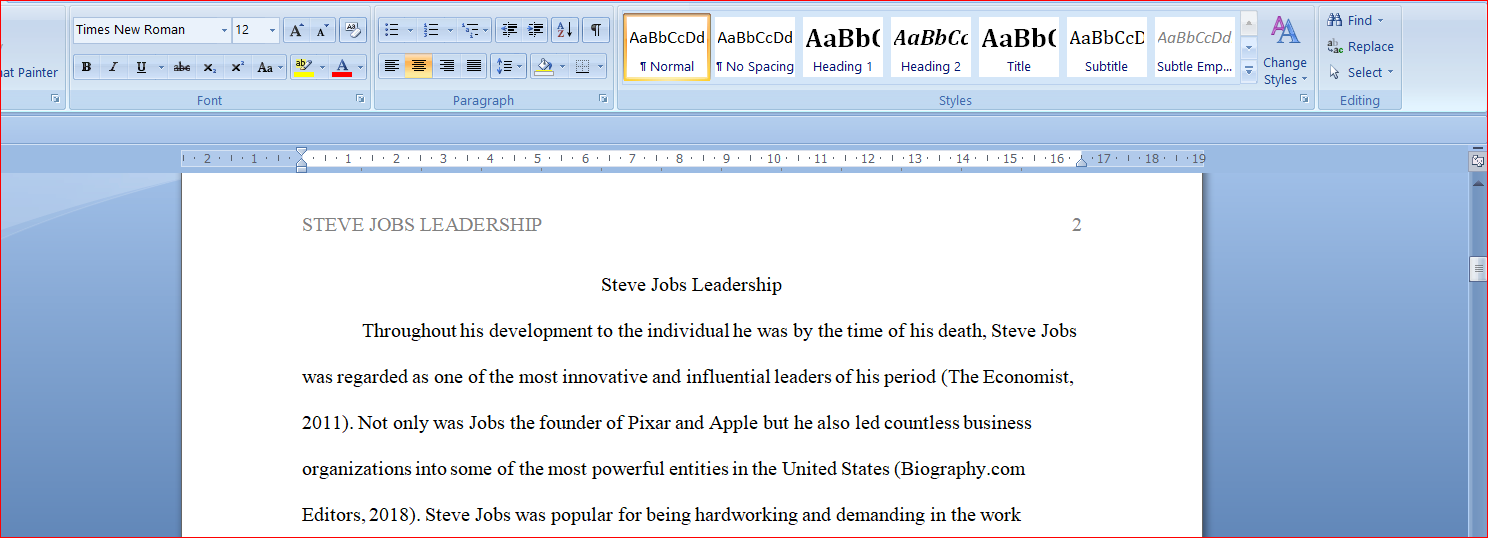Apply the Heading 1 style
1488x538 pixels.
pyautogui.click(x=843, y=47)
